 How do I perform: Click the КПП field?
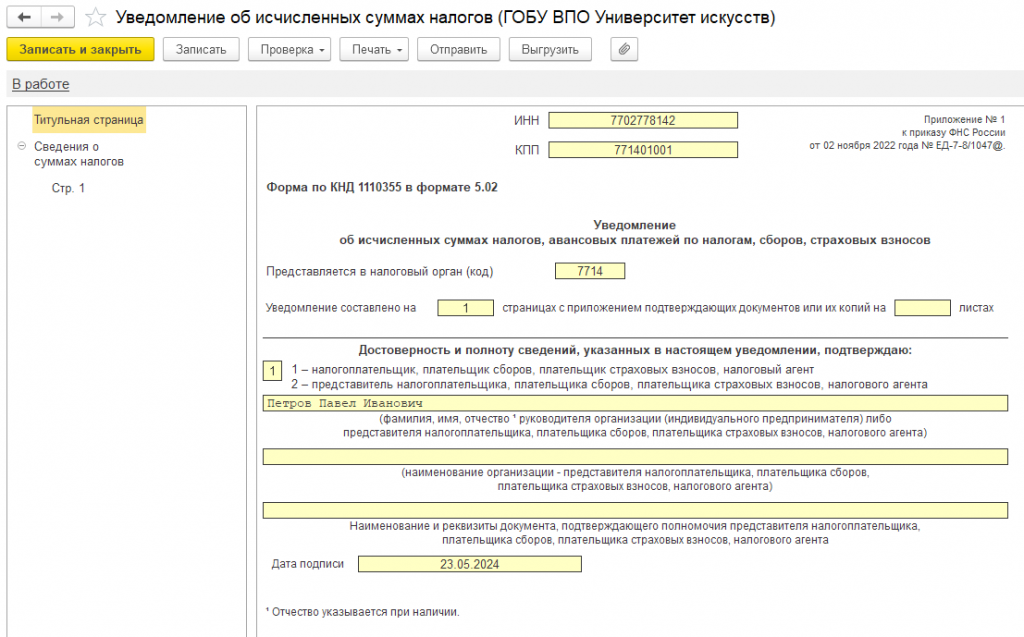pos(643,150)
